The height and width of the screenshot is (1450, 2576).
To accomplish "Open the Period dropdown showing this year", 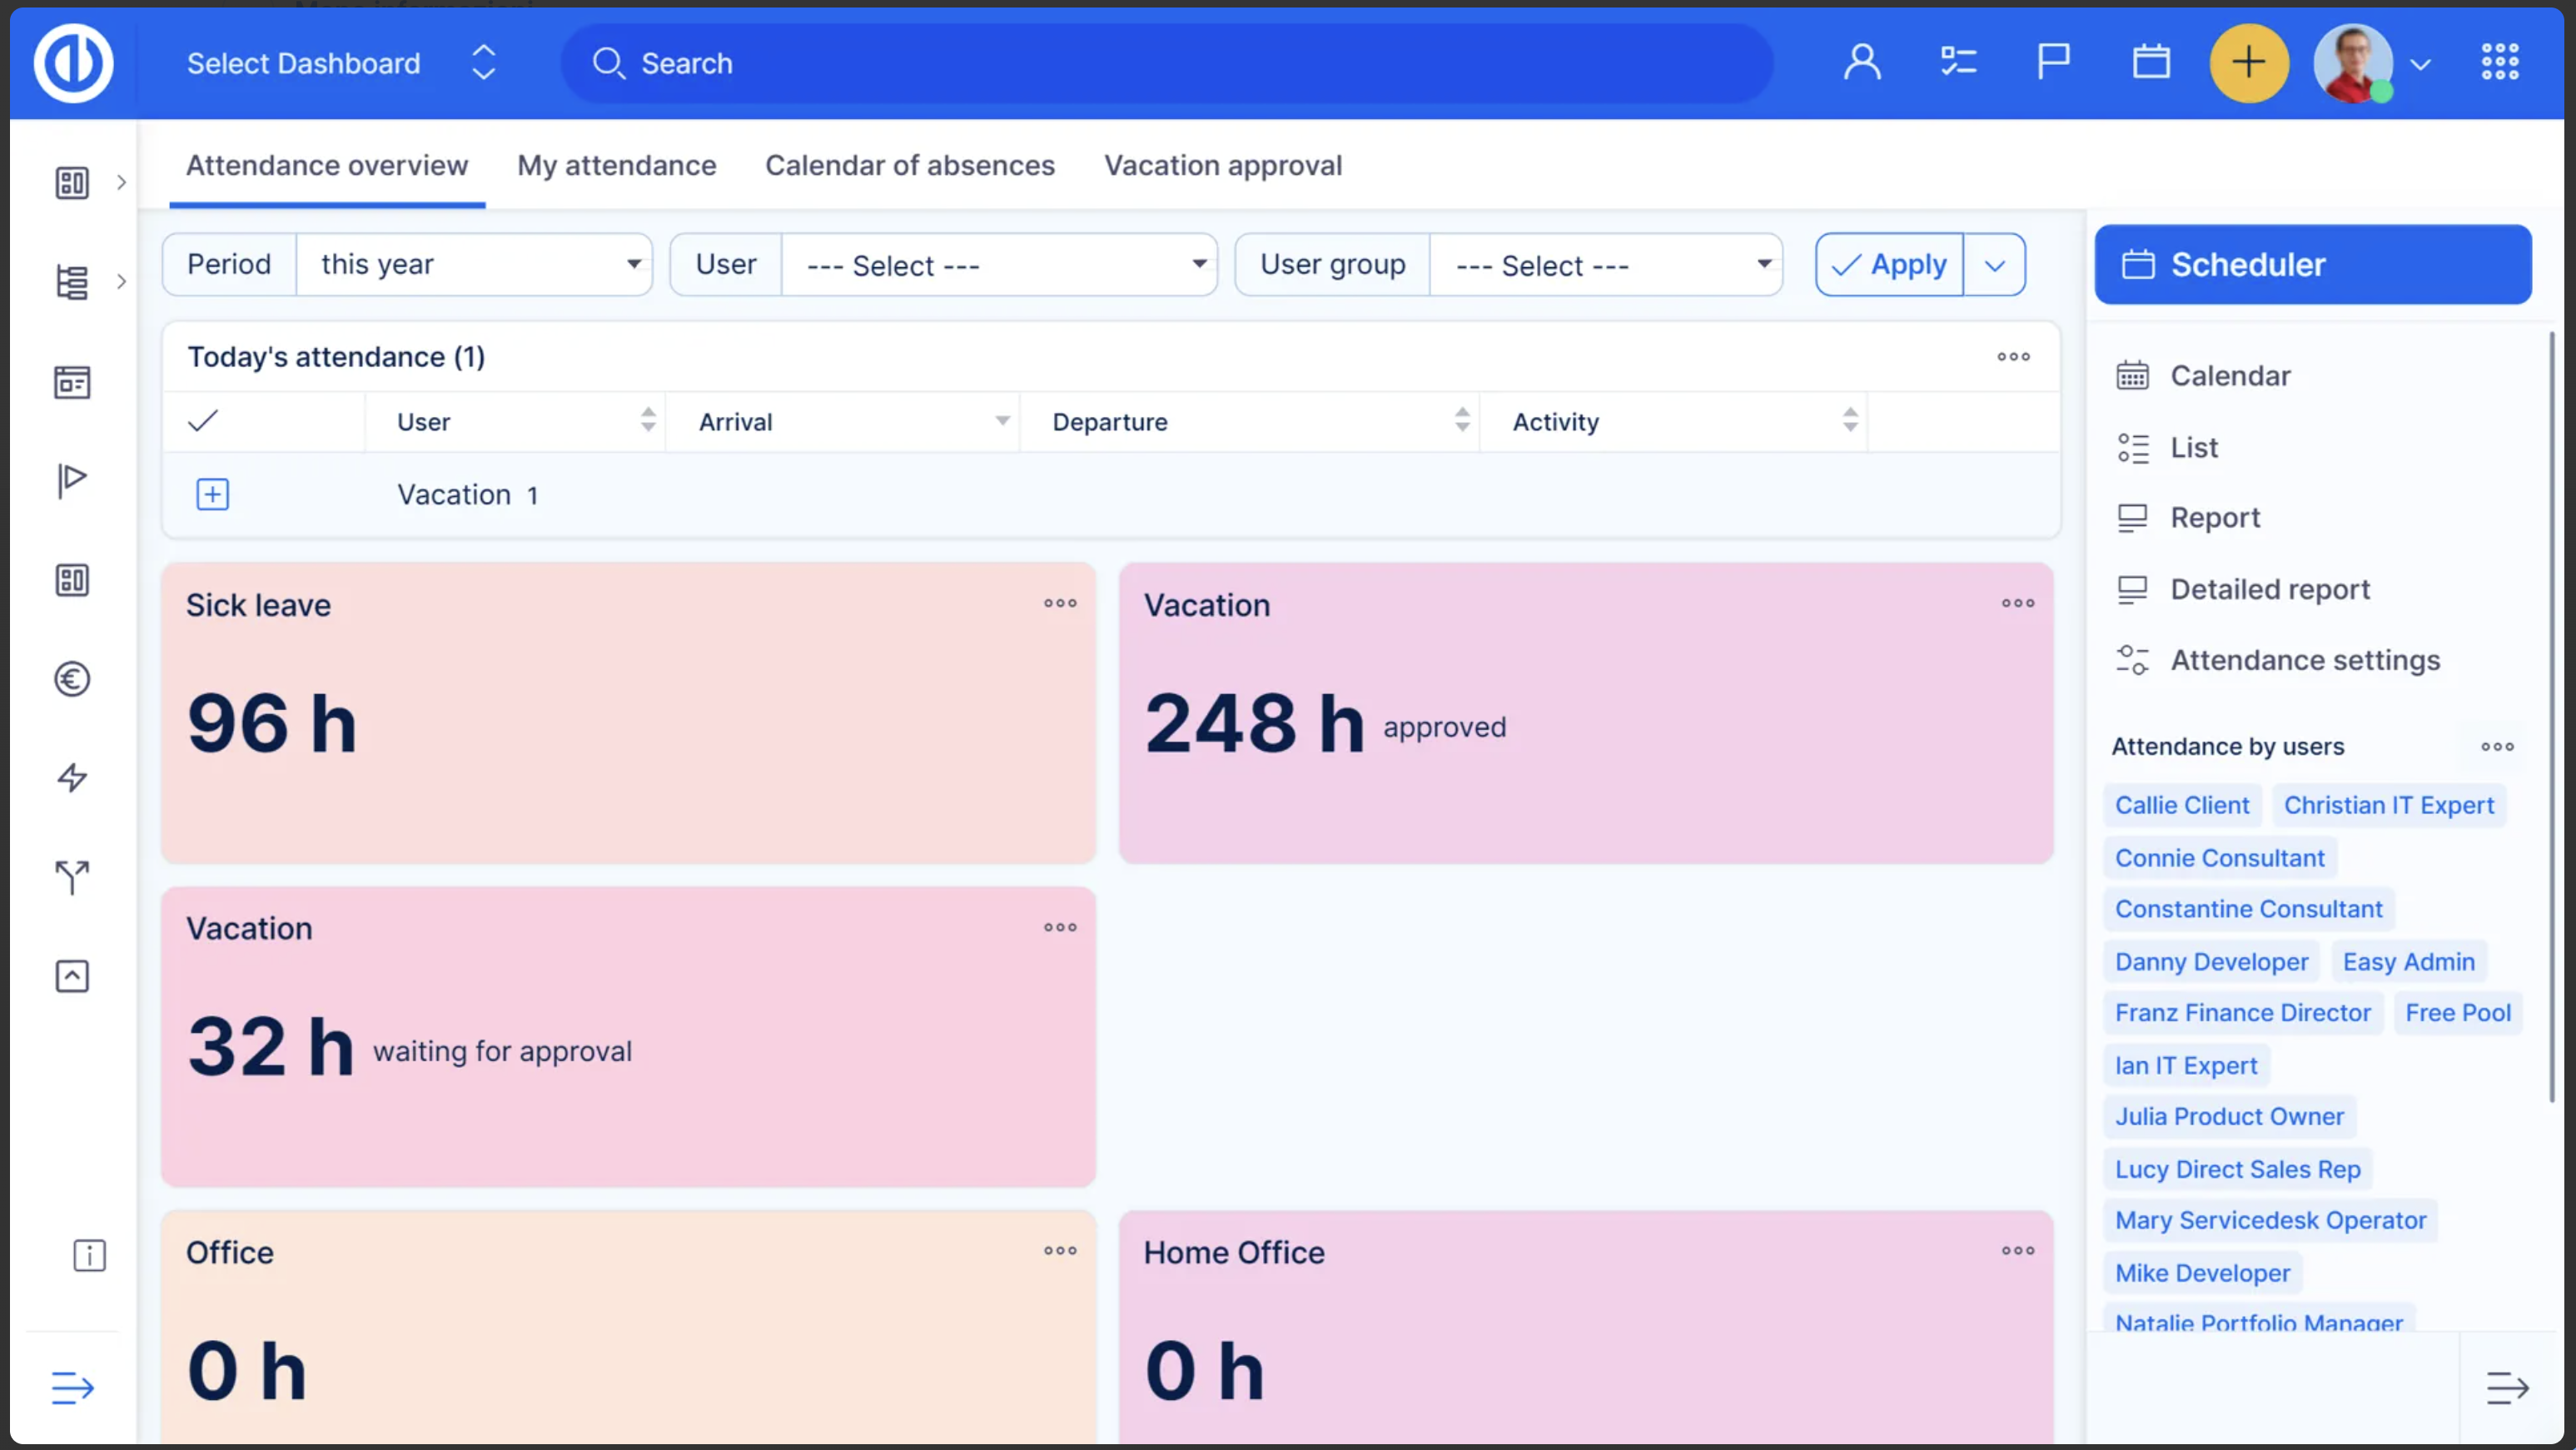I will [475, 265].
